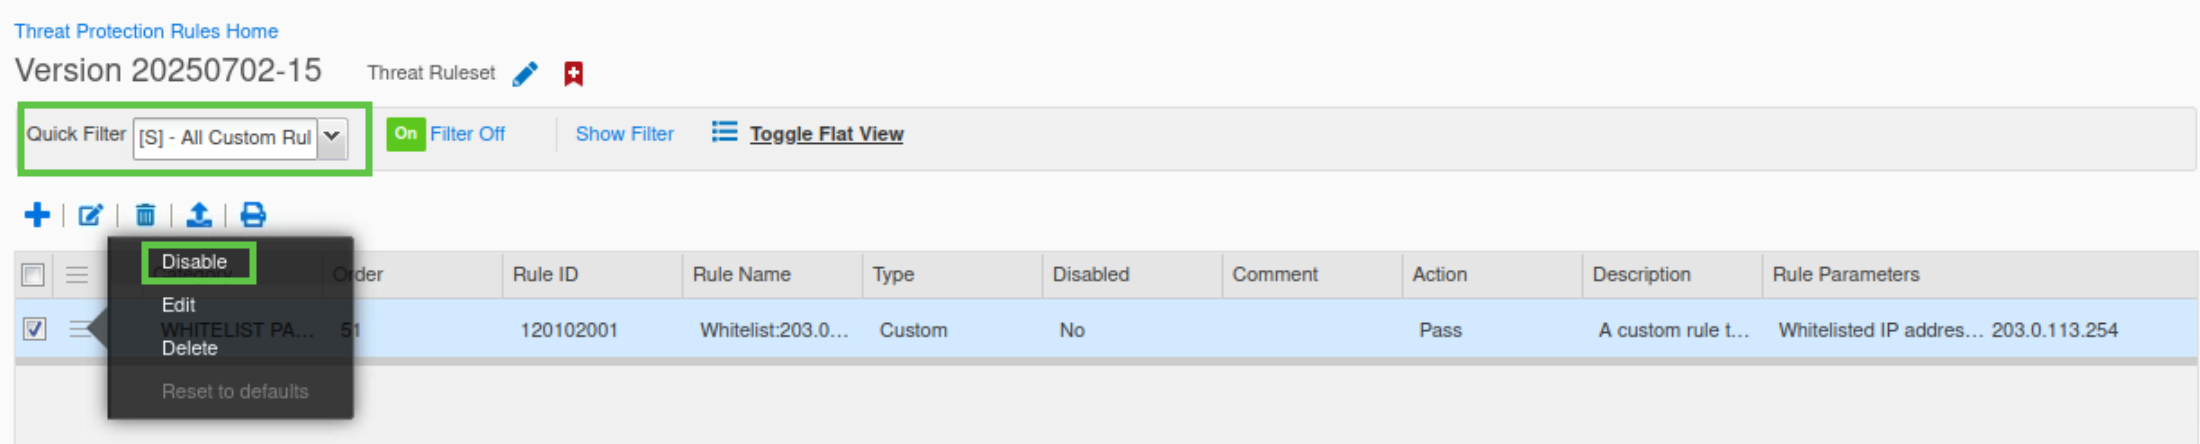Toggle the green On filter switch

405,133
